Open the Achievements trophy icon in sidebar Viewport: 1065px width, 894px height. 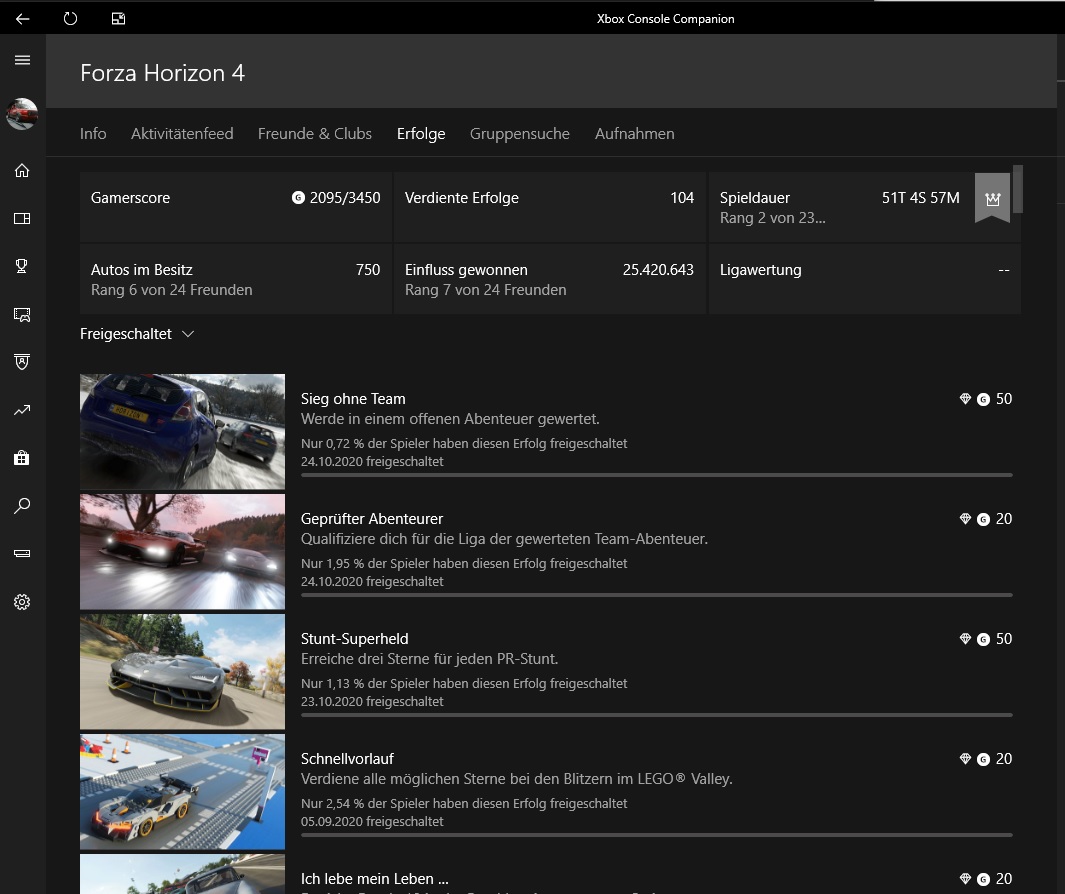click(x=22, y=266)
